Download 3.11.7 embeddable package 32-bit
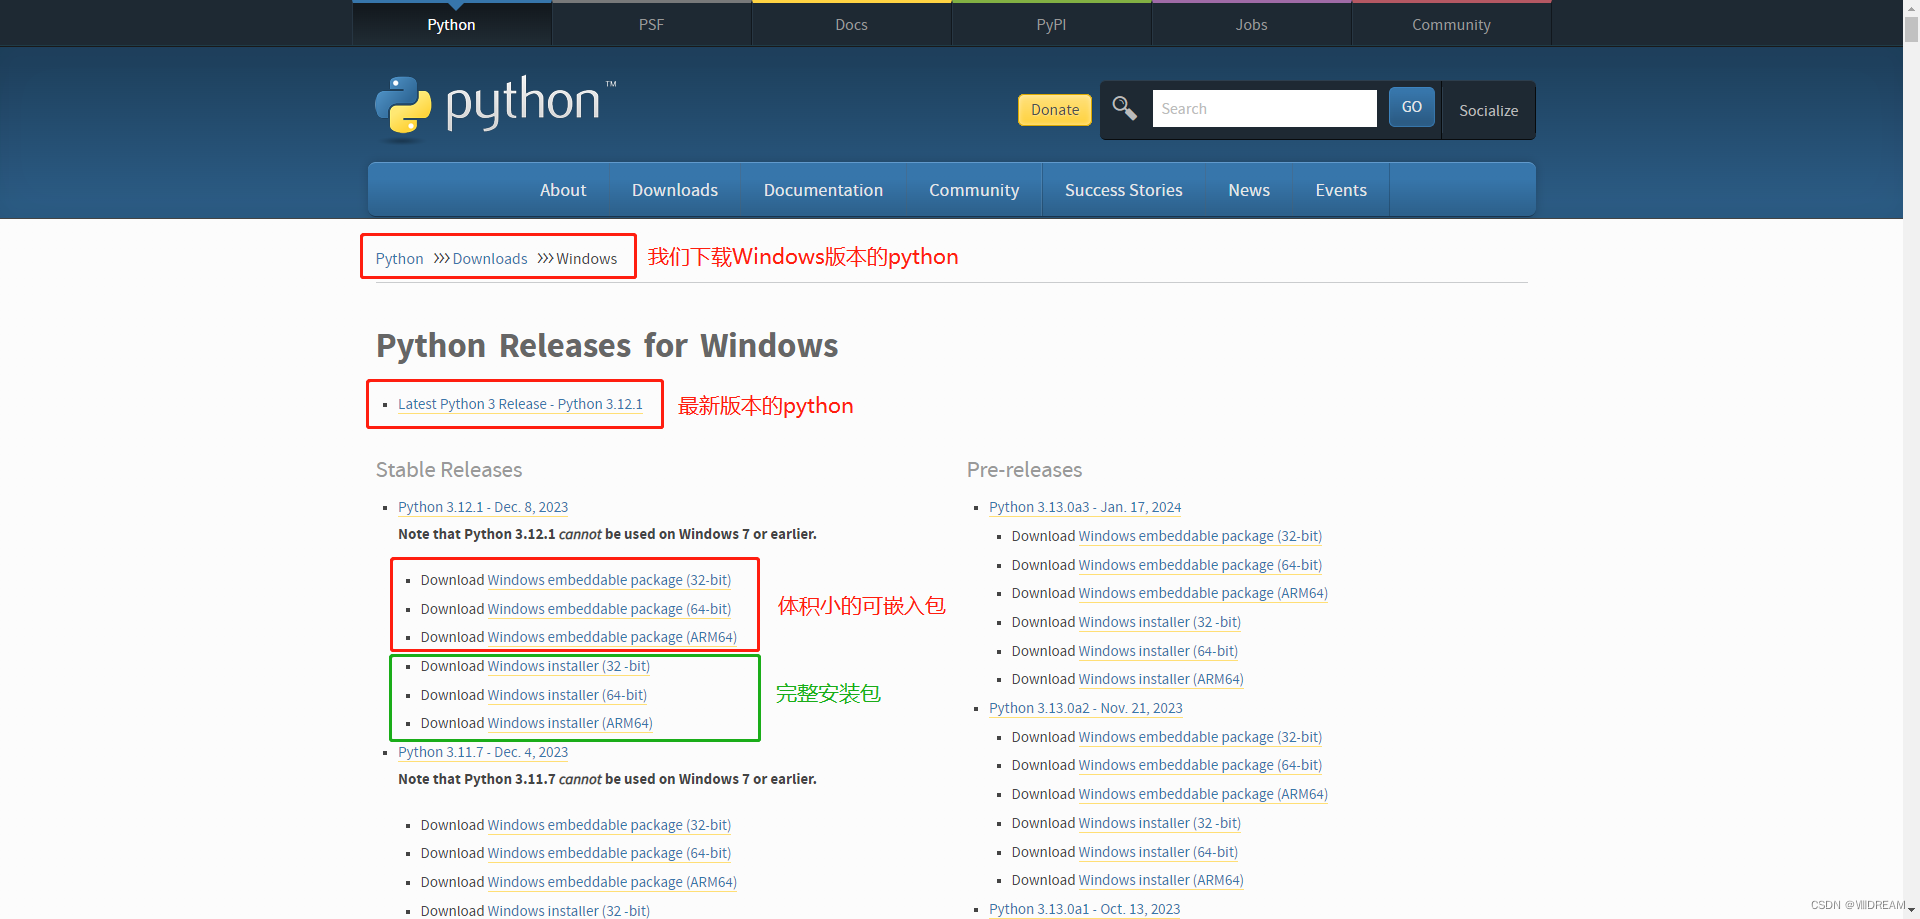Image resolution: width=1920 pixels, height=919 pixels. point(609,825)
